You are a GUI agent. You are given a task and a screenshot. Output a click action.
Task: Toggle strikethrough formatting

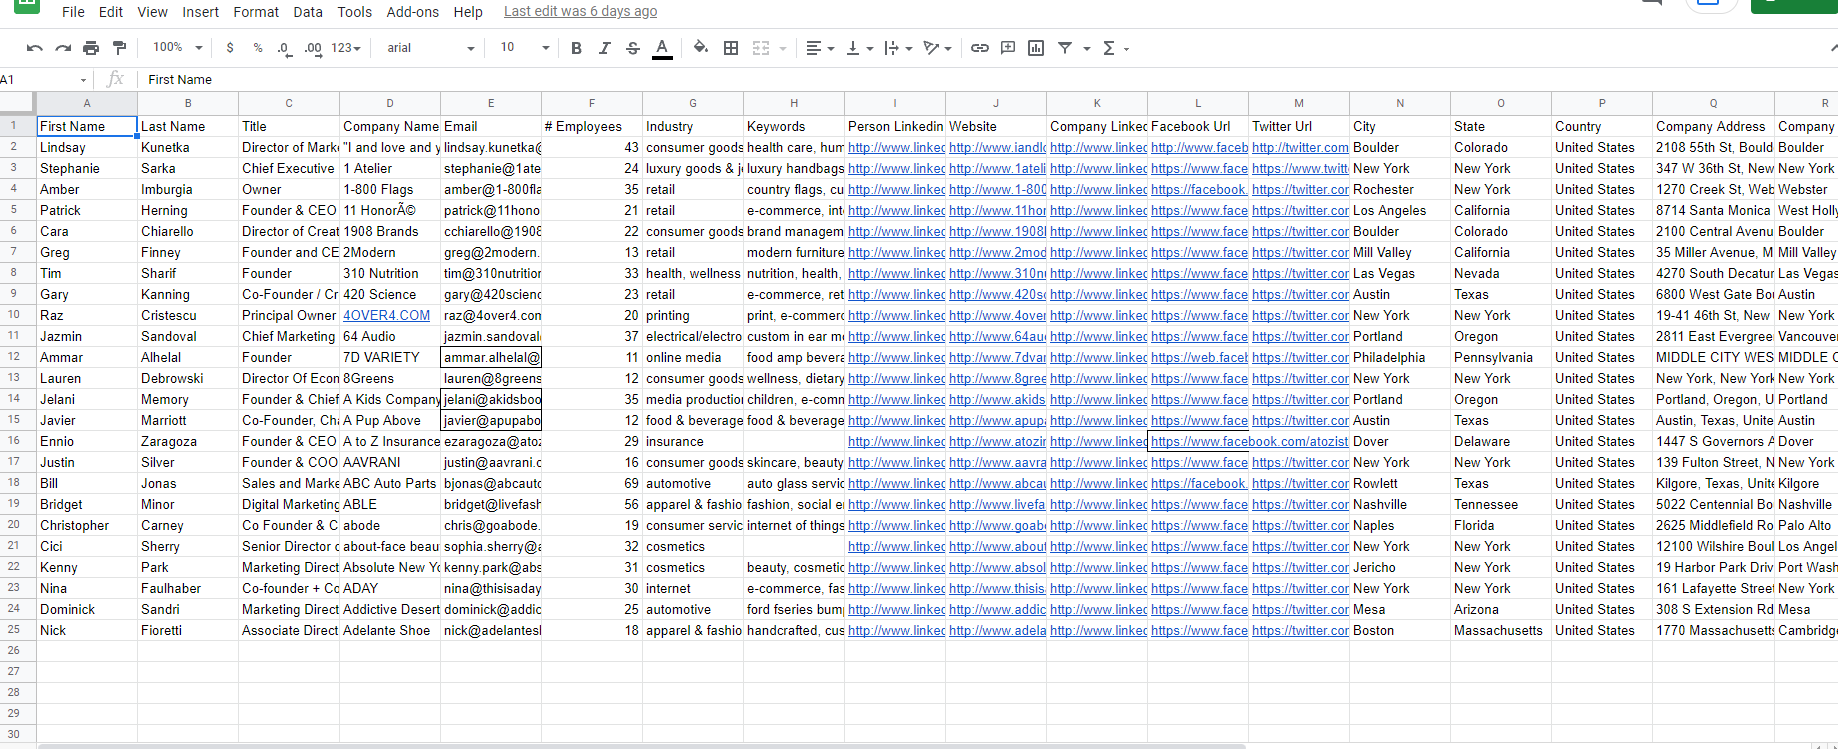[x=632, y=48]
